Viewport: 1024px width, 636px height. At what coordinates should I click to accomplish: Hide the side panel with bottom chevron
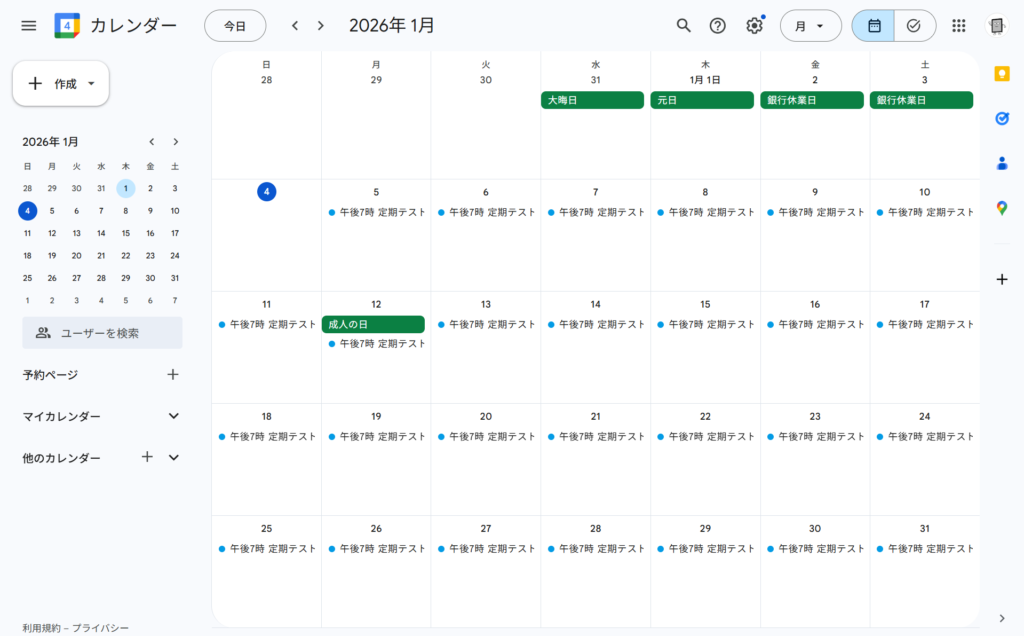[x=1002, y=617]
